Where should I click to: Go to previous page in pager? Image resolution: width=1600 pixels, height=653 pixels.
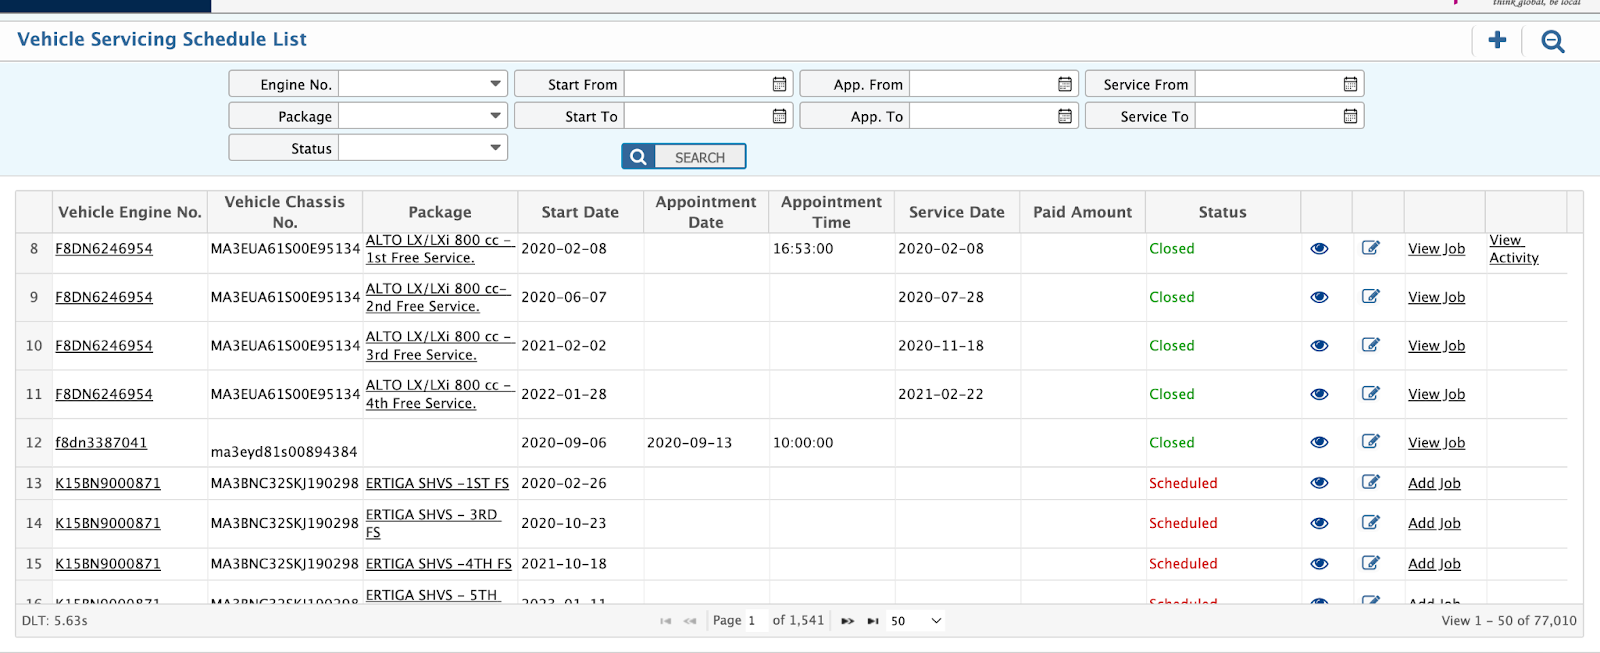pyautogui.click(x=690, y=621)
